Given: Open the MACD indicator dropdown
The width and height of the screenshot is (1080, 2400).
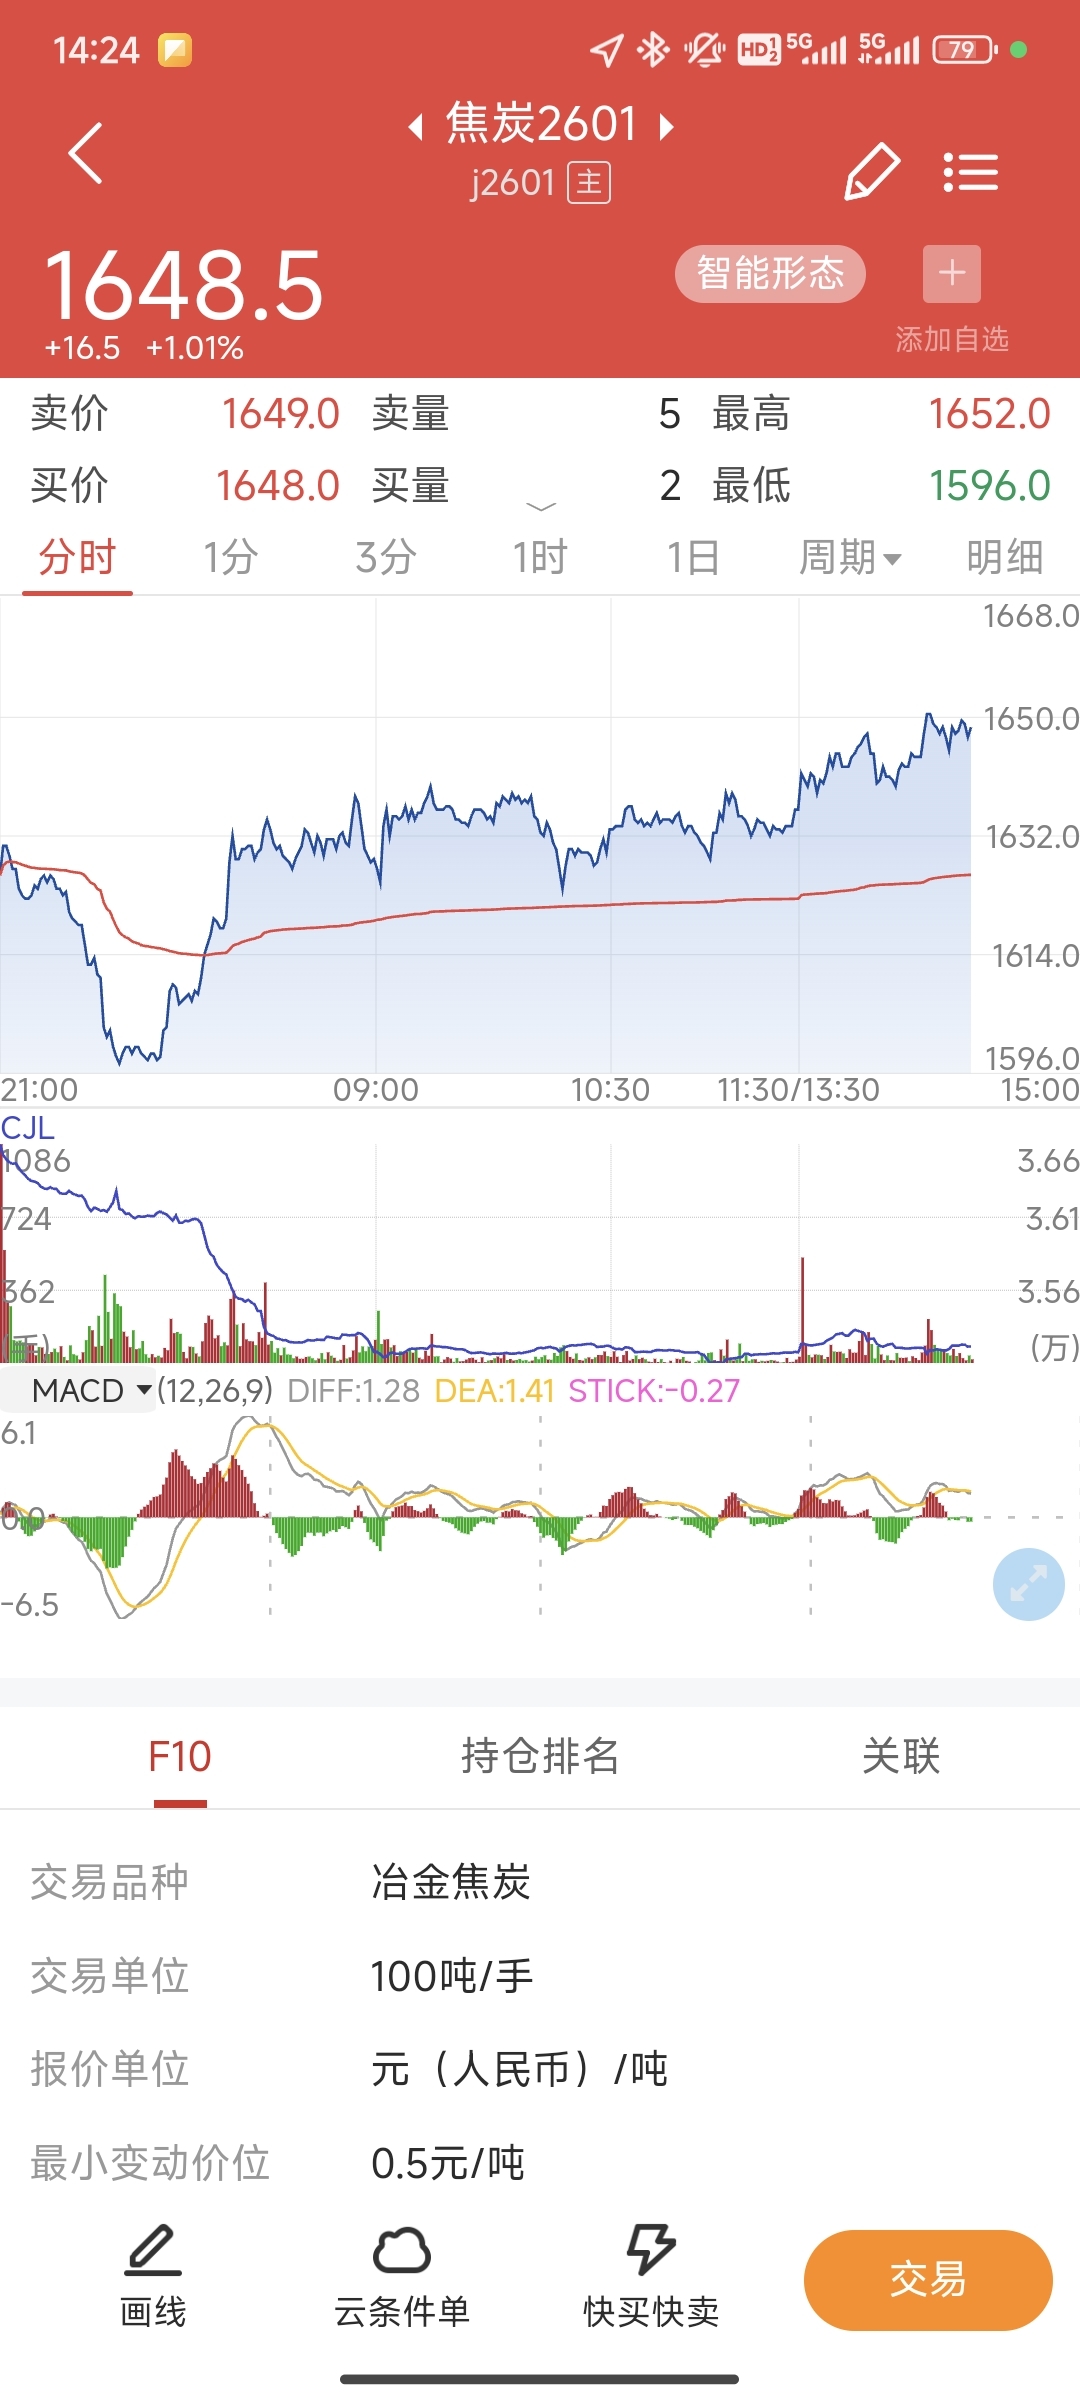Looking at the screenshot, I should pos(90,1390).
